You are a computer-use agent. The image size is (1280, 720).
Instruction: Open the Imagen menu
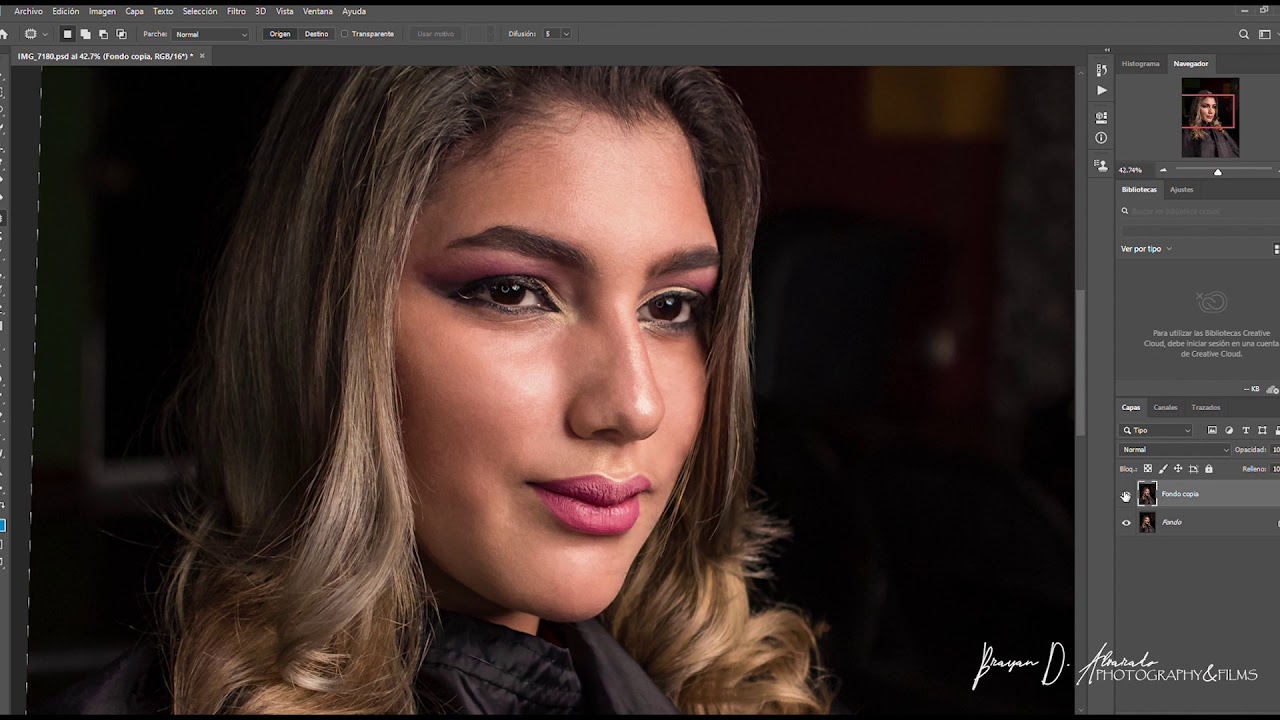(x=102, y=11)
